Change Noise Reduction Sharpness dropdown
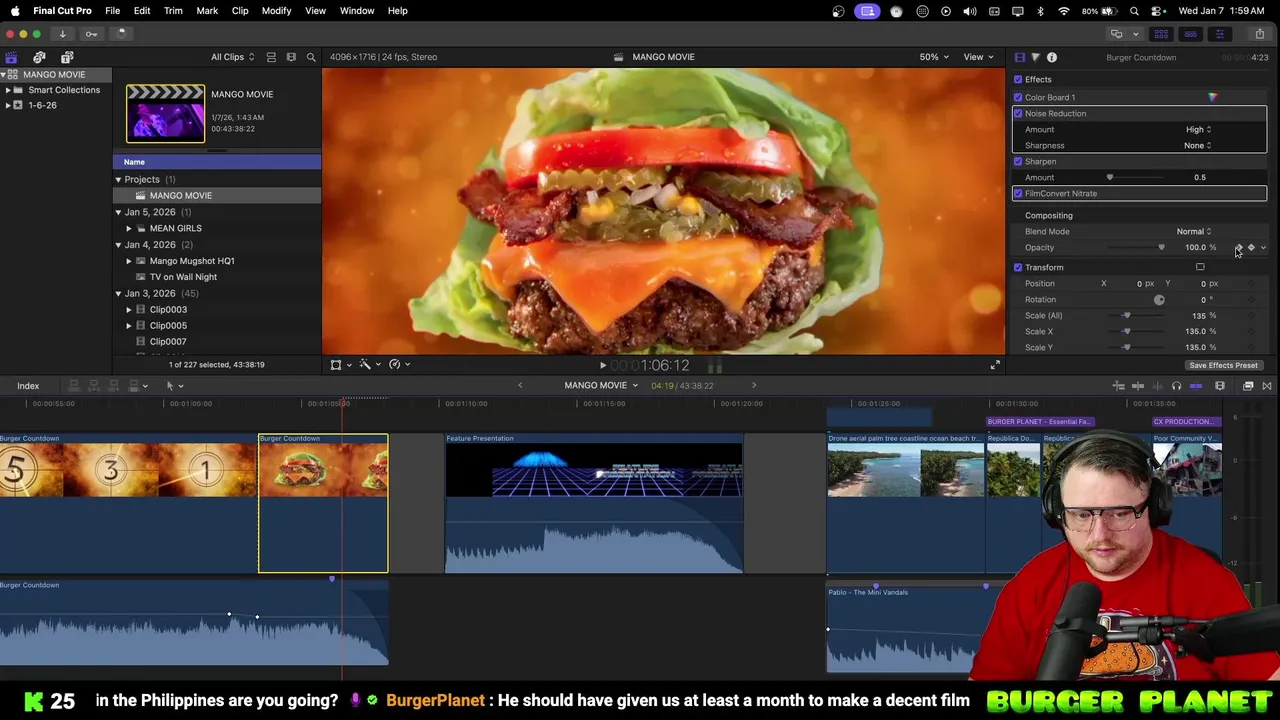Image resolution: width=1280 pixels, height=720 pixels. (x=1197, y=146)
